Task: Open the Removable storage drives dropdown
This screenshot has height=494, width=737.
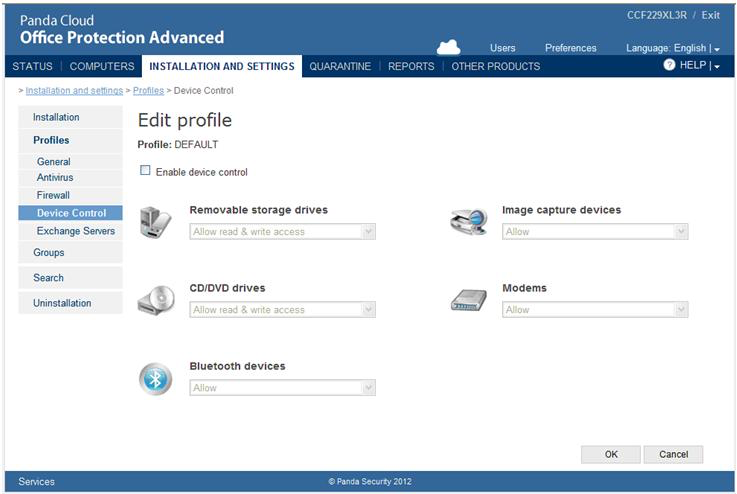Action: tap(282, 231)
